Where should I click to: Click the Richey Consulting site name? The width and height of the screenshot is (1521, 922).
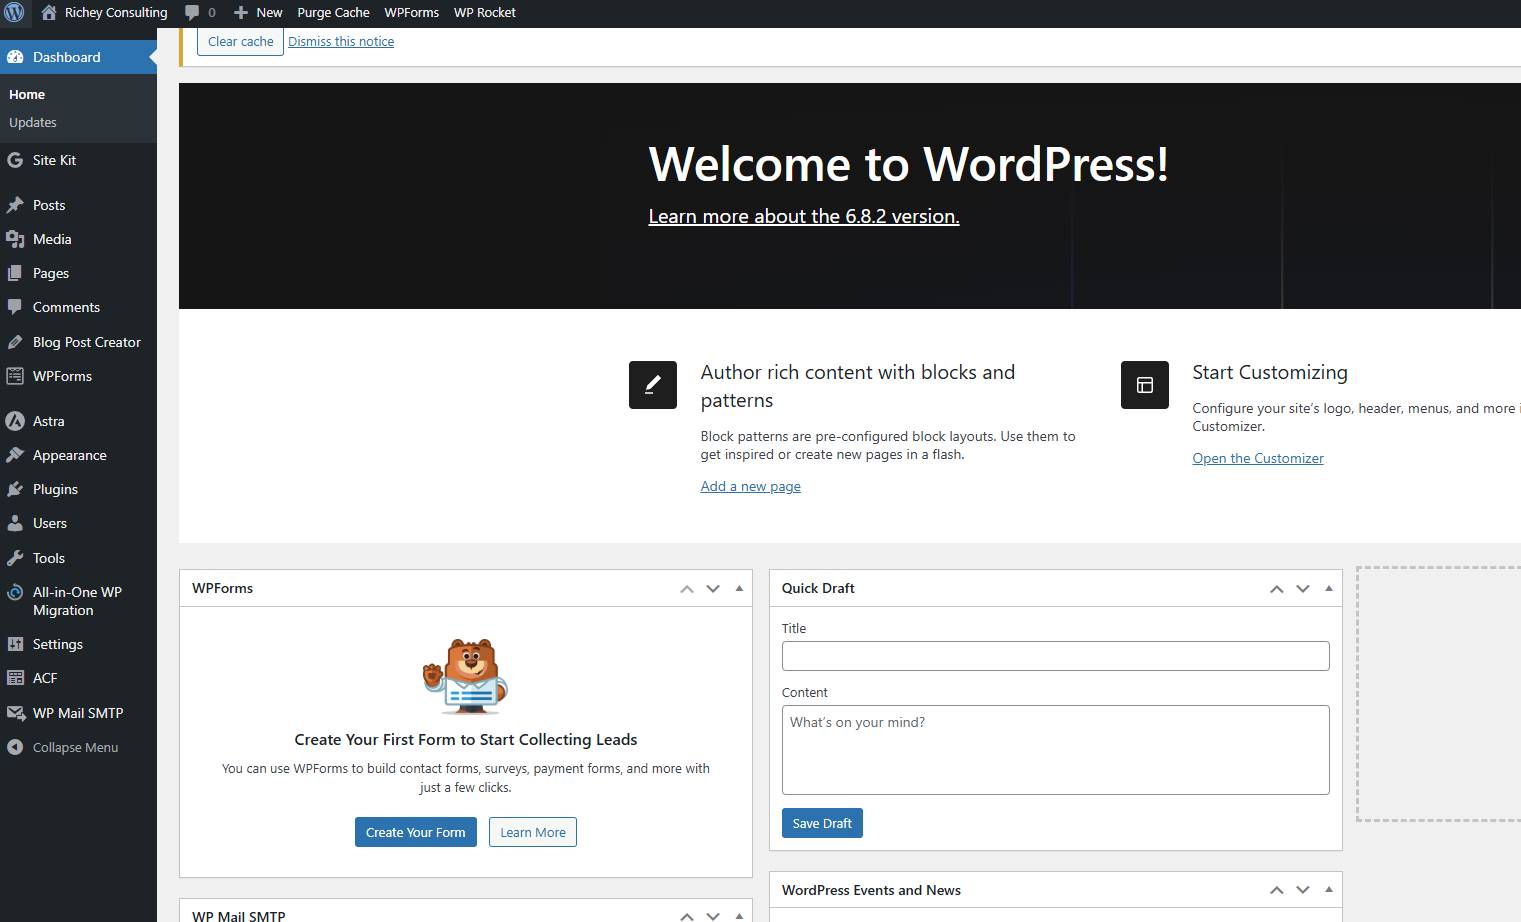[x=116, y=13]
